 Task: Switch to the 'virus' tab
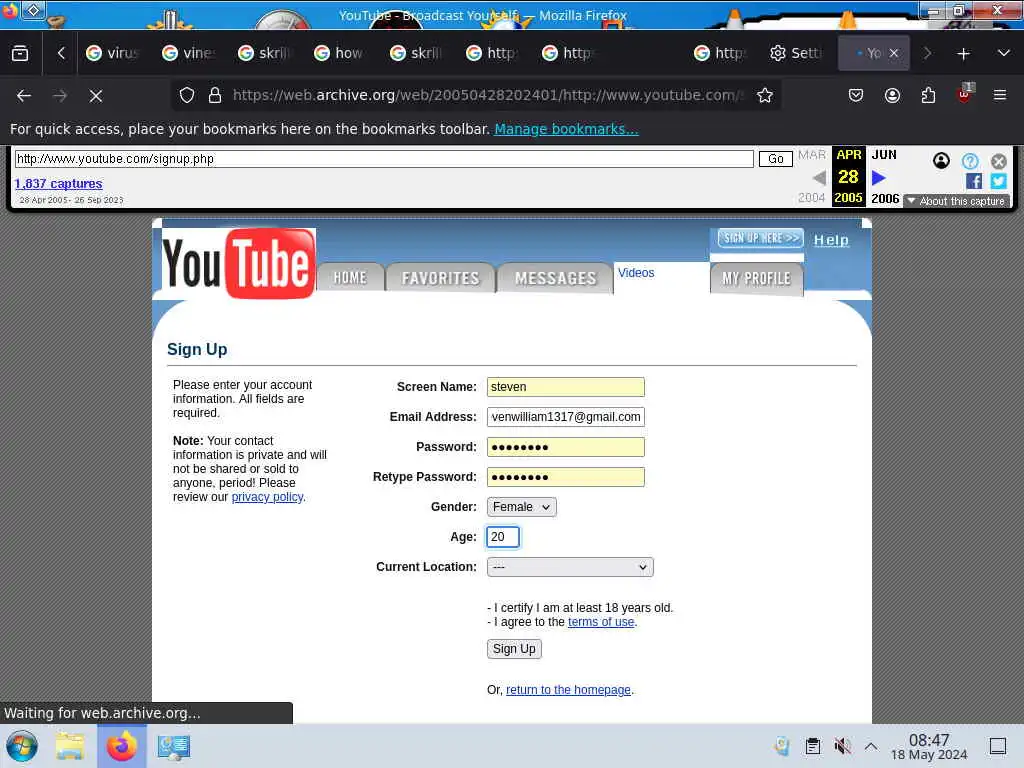pyautogui.click(x=113, y=53)
